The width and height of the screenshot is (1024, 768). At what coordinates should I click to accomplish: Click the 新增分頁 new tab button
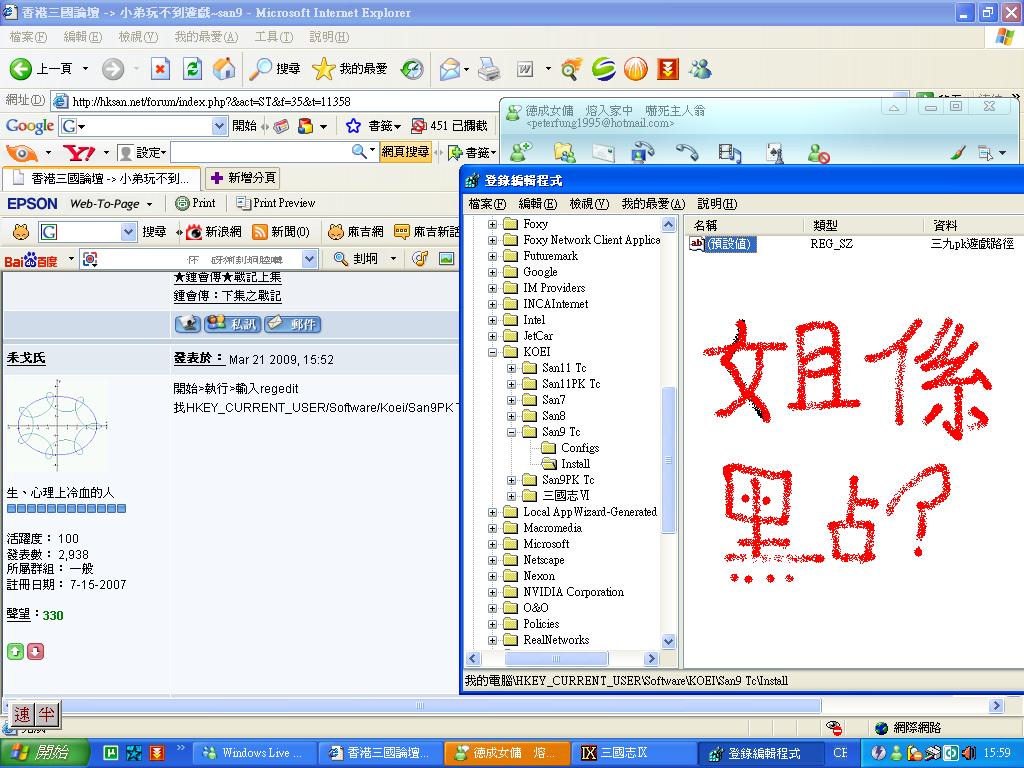coord(243,178)
